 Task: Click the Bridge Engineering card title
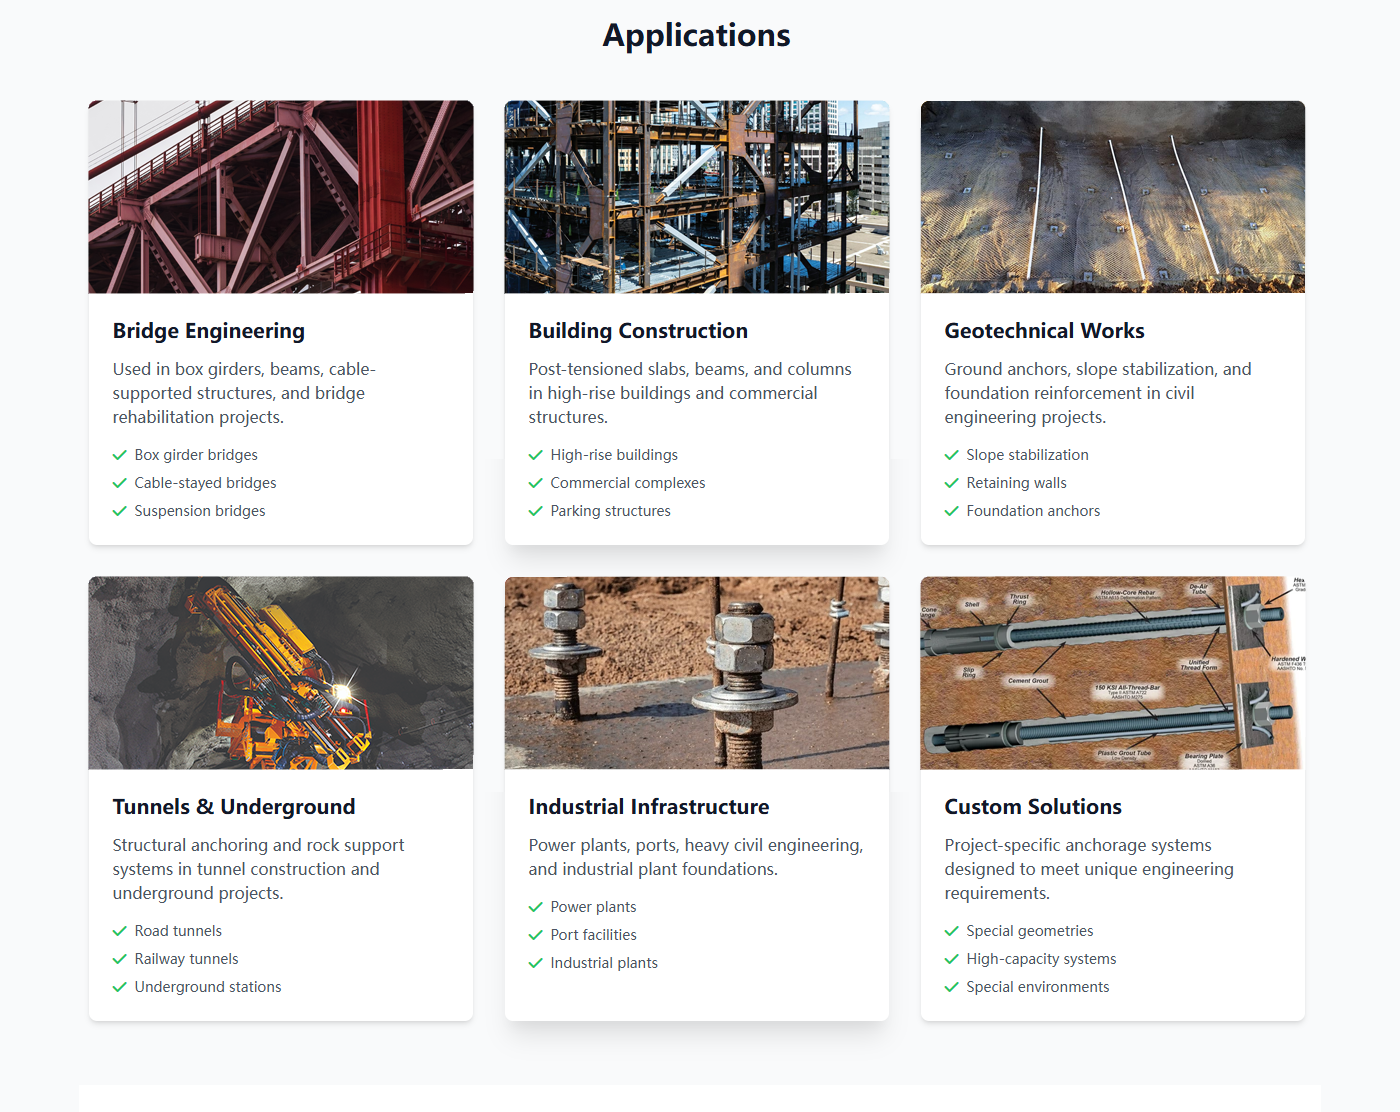pos(209,331)
